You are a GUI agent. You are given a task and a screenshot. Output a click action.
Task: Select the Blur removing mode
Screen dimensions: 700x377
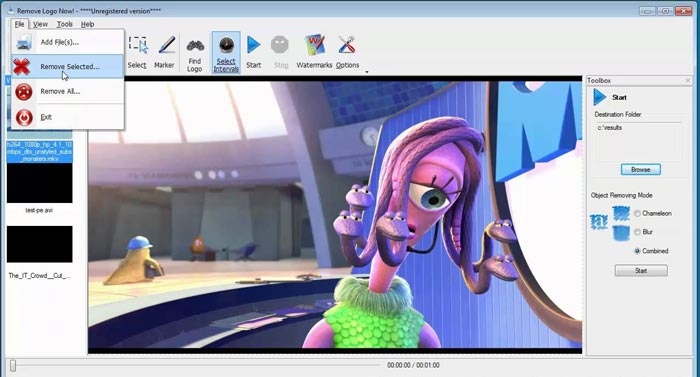pos(638,232)
